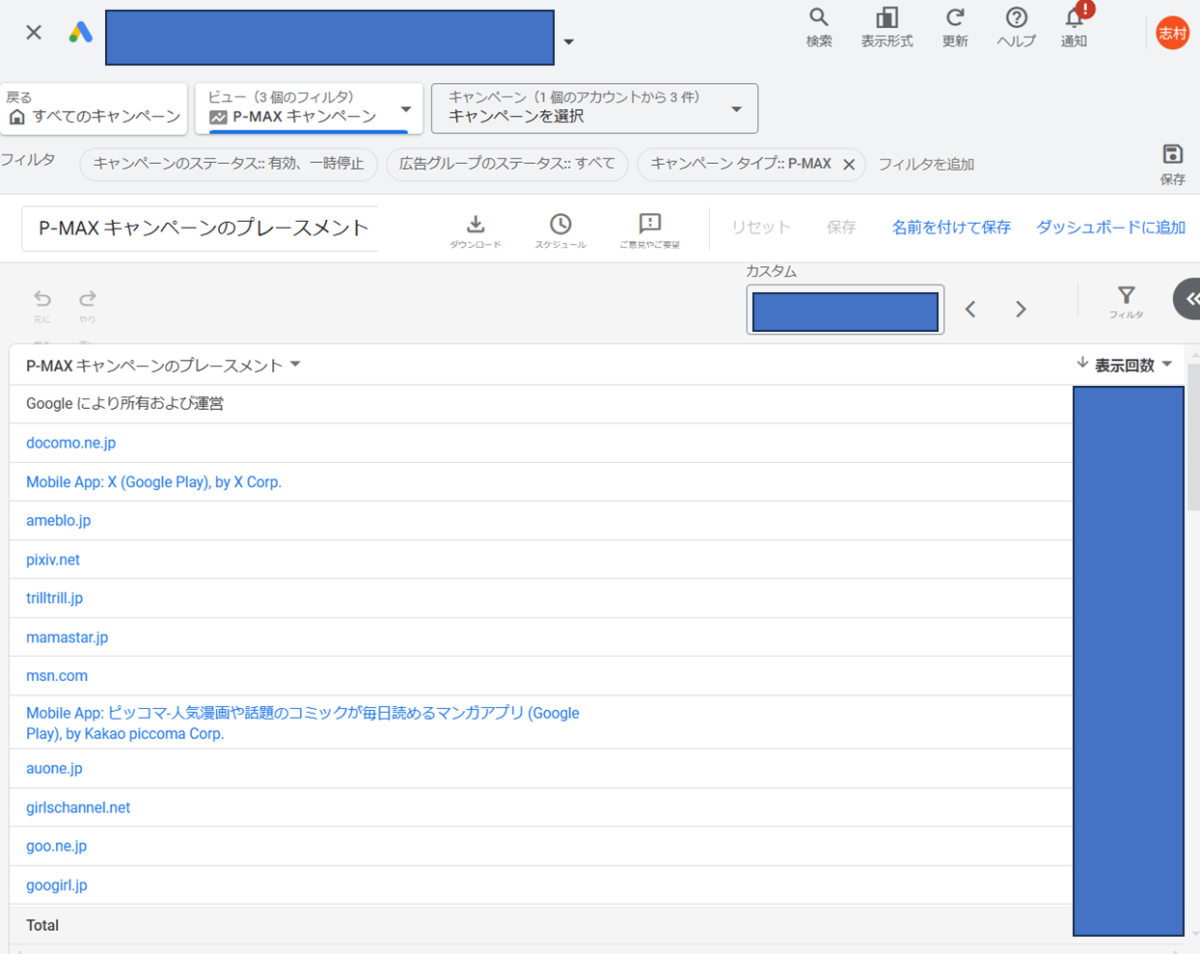The image size is (1200, 954).
Task: Click the redo arrow icon
Action: pyautogui.click(x=88, y=298)
